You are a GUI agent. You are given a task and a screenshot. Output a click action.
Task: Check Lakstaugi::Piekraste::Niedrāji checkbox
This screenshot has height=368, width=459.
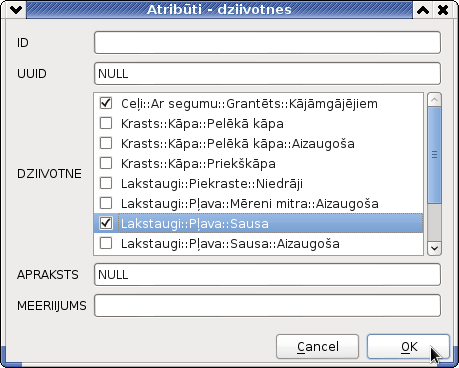tap(106, 183)
